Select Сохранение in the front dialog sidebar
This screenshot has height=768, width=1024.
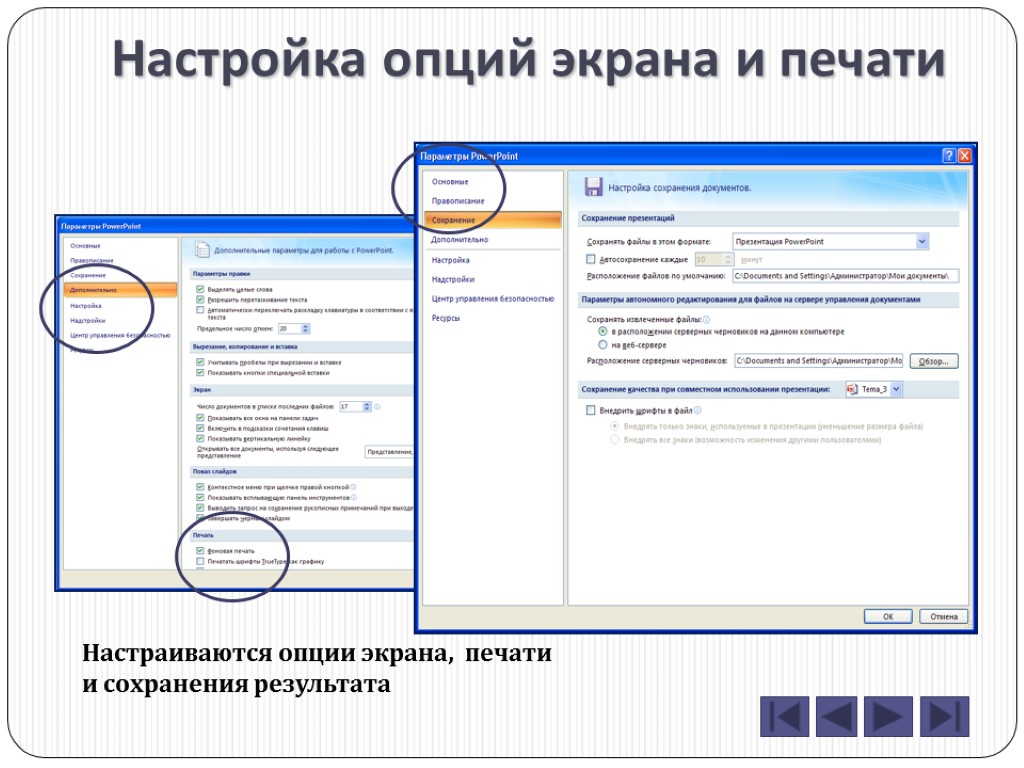[x=493, y=220]
